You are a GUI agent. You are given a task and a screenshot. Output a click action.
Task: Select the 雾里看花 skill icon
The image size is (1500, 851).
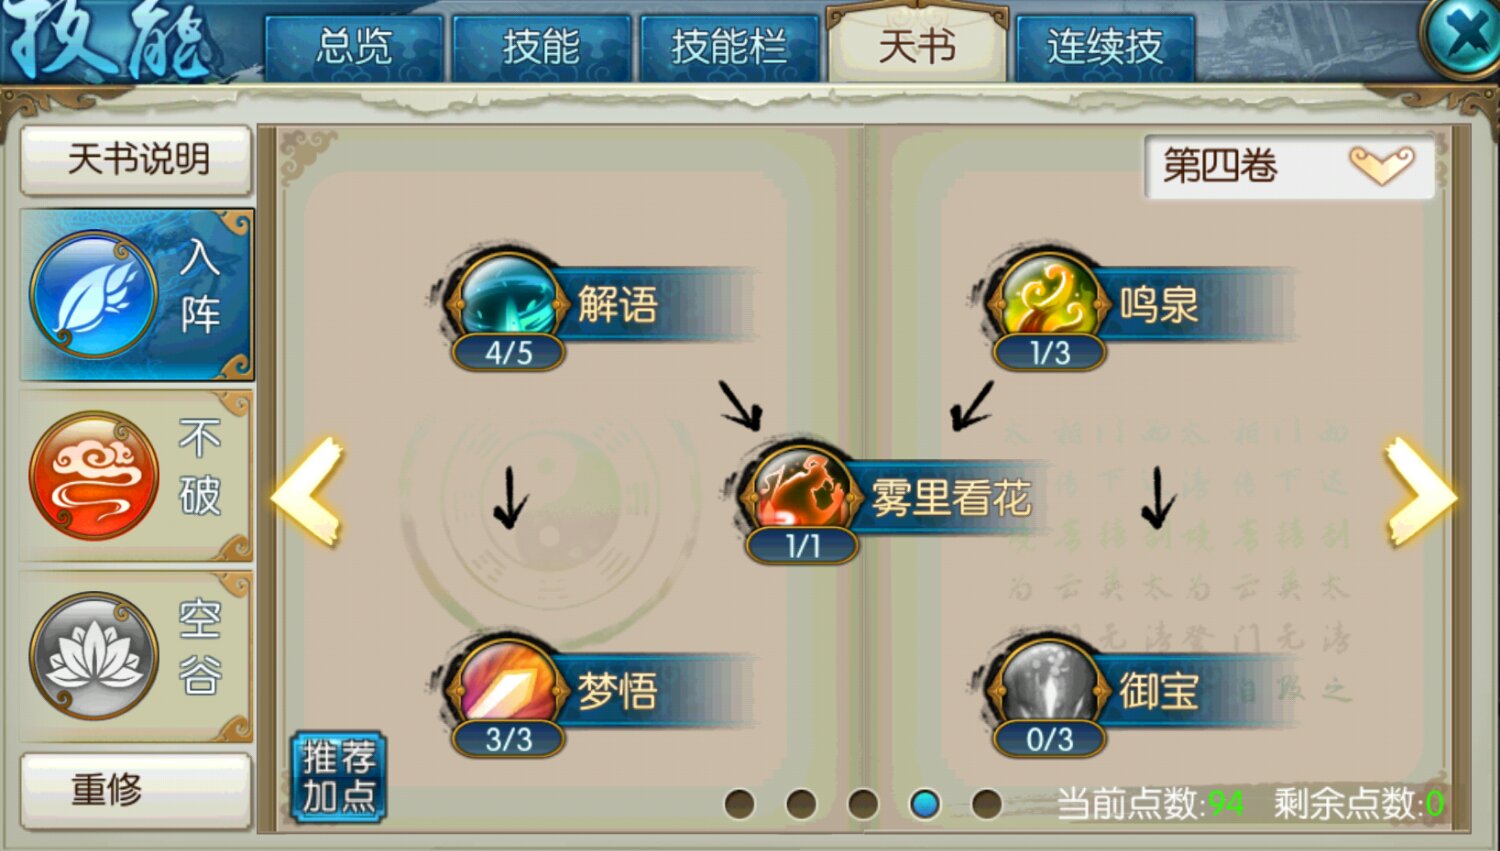pos(801,493)
